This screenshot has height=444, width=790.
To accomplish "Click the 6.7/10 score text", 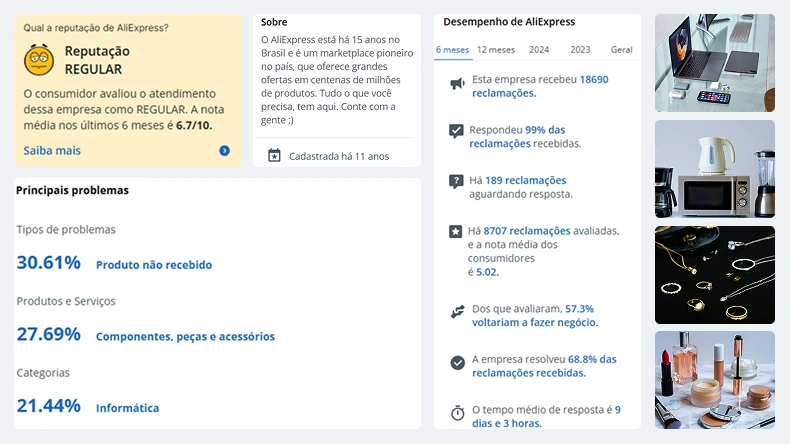I will pos(194,125).
